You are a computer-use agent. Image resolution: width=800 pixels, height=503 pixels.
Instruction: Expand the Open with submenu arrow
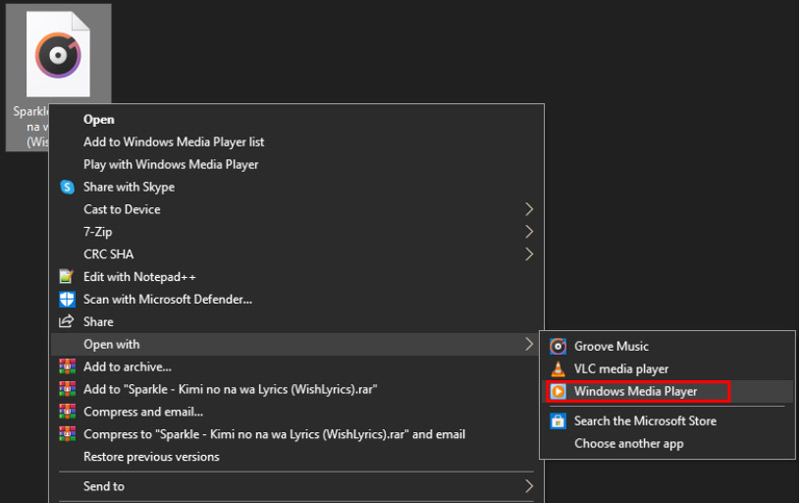pos(529,344)
